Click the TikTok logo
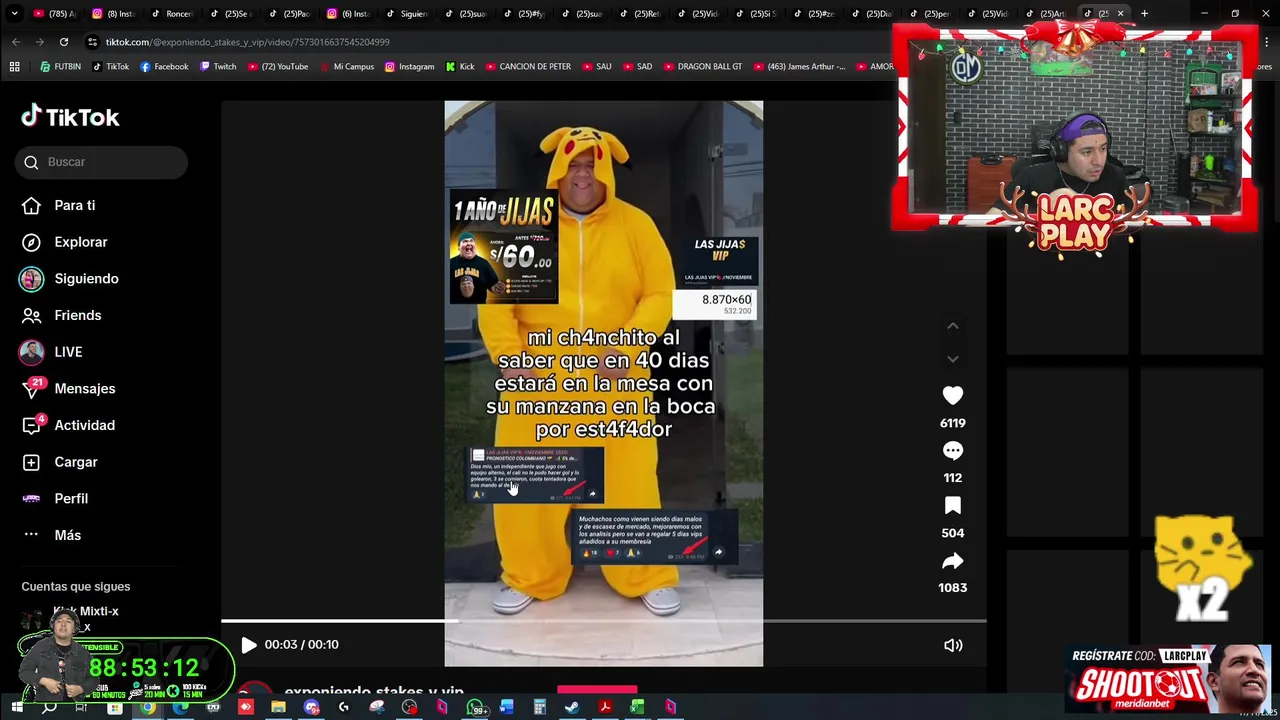The height and width of the screenshot is (720, 1280). coord(70,117)
